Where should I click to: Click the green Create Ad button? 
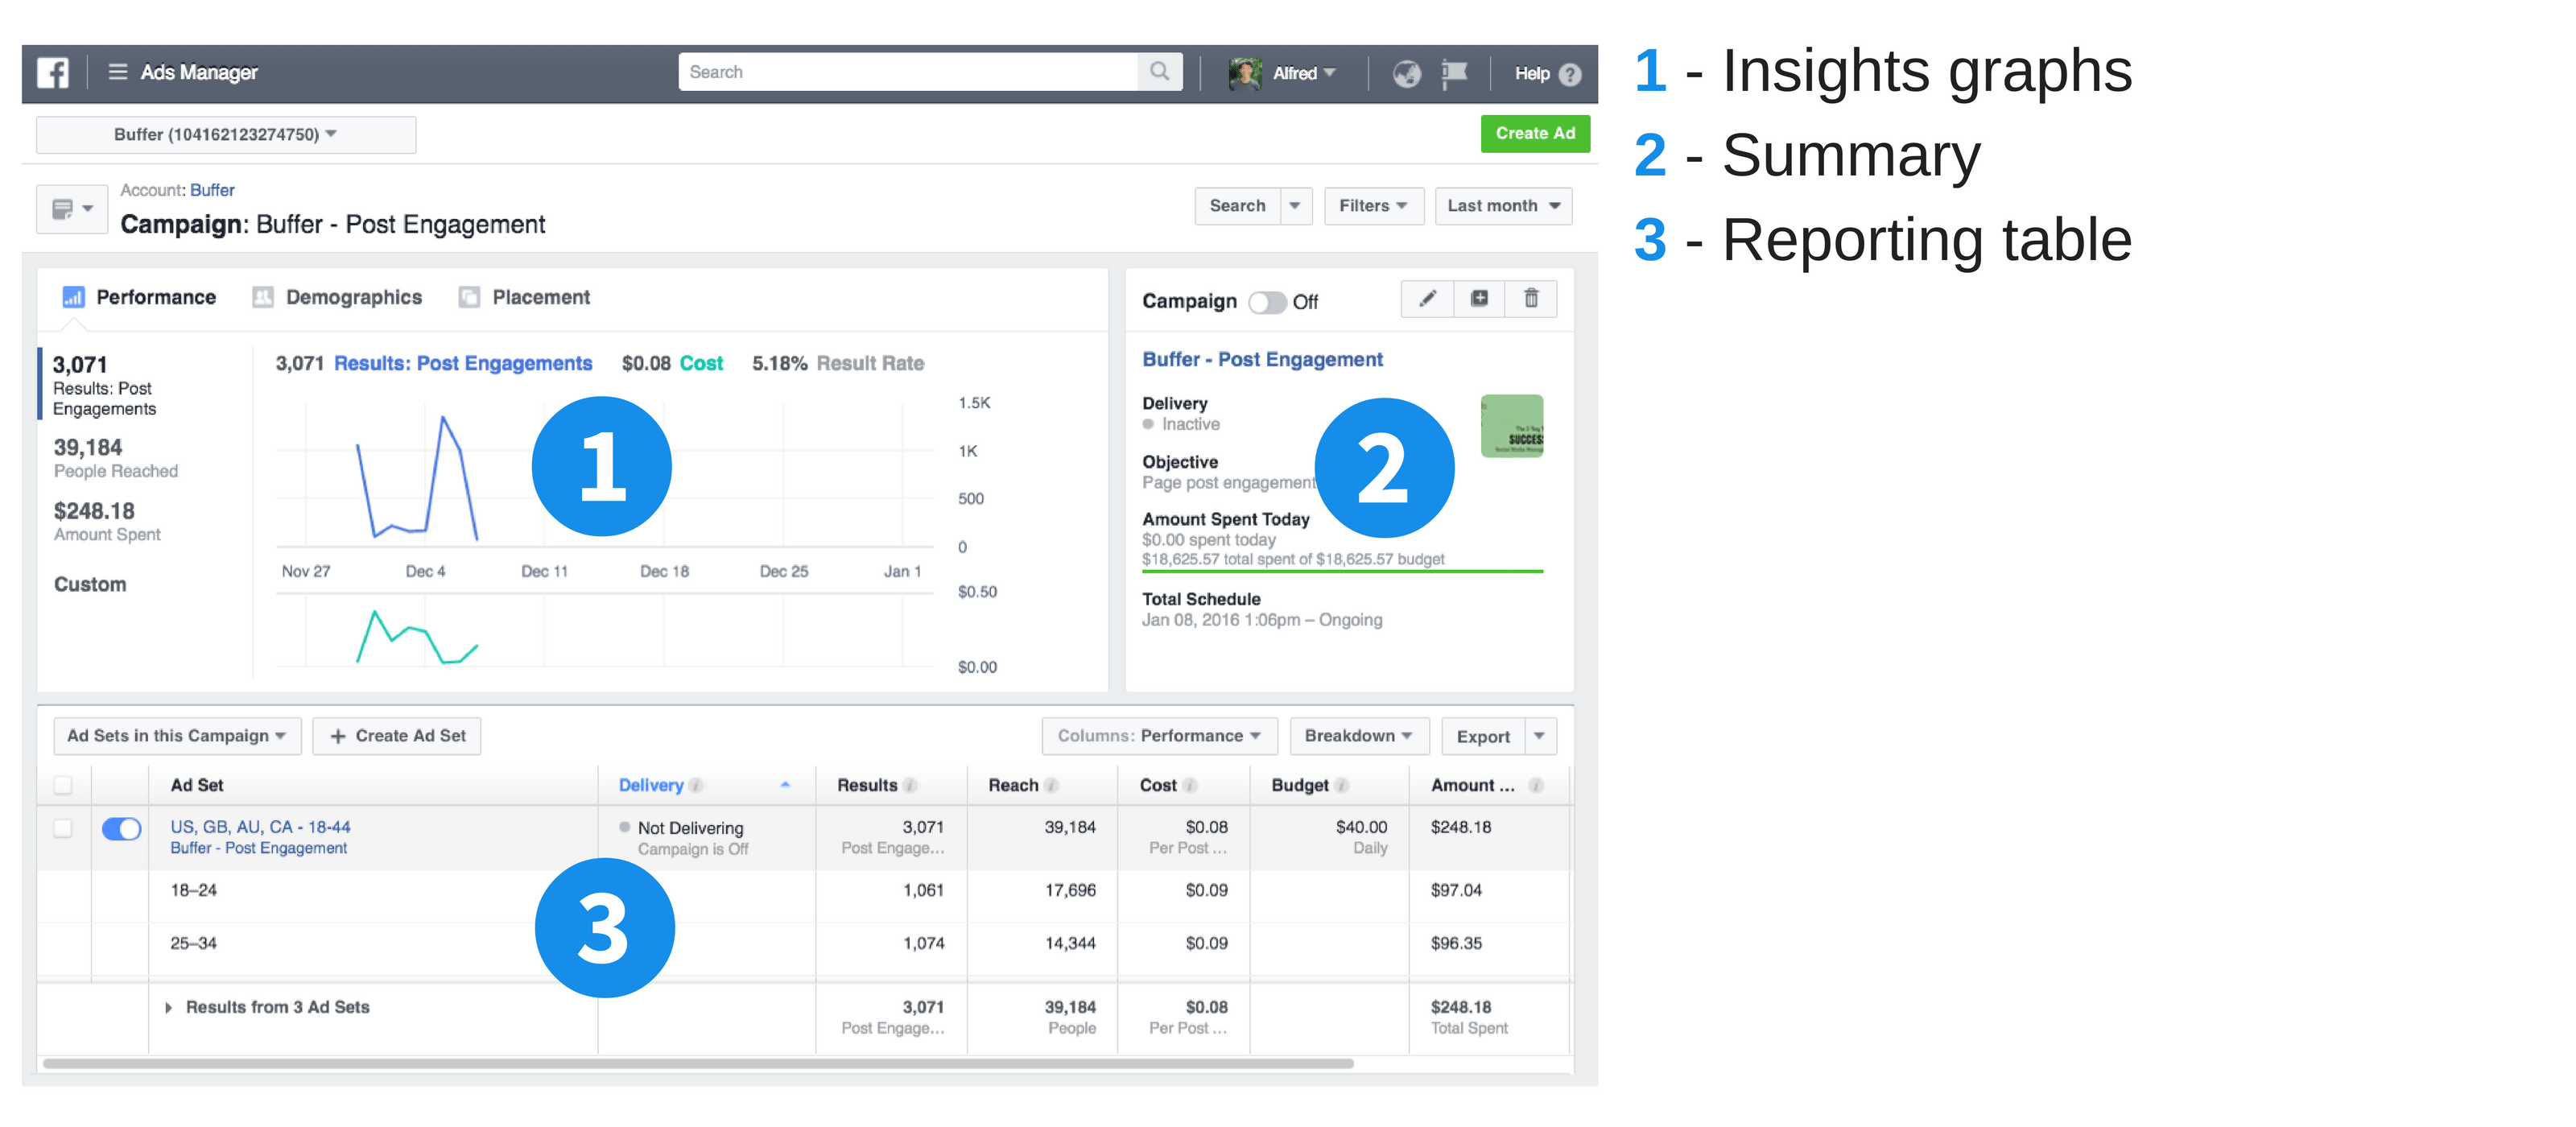tap(1535, 133)
